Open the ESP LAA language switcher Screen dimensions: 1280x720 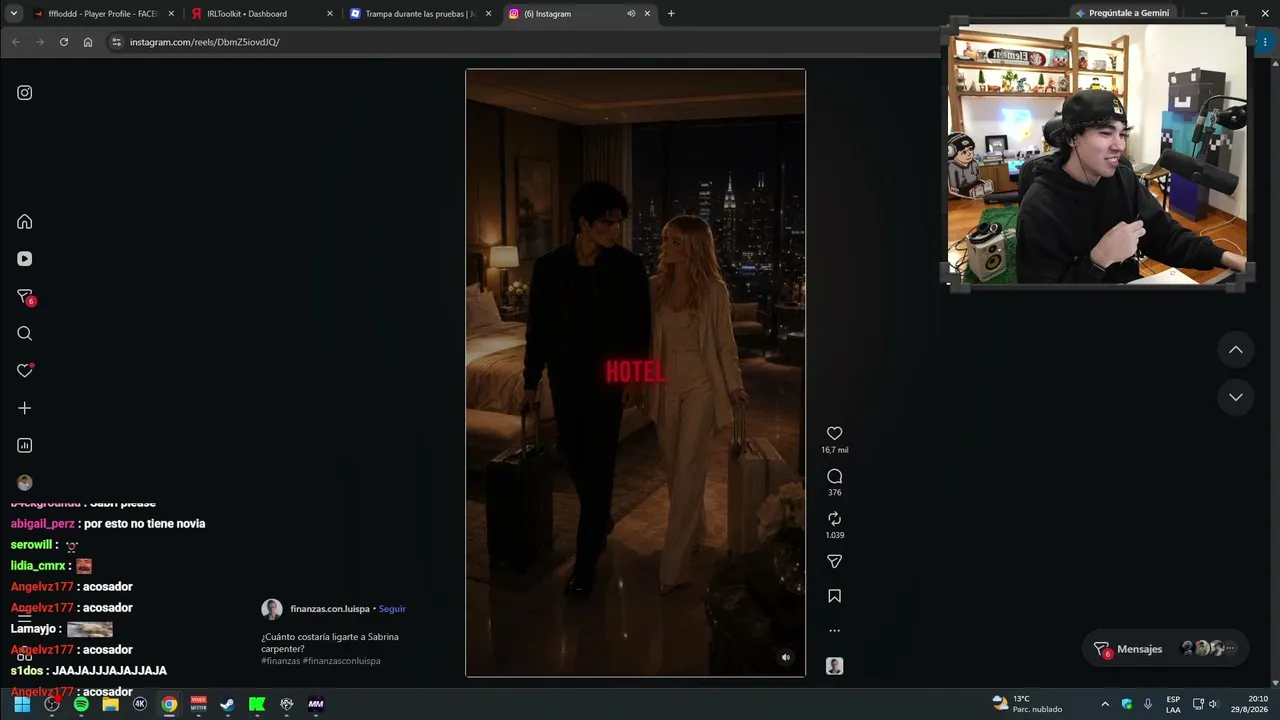tap(1173, 704)
